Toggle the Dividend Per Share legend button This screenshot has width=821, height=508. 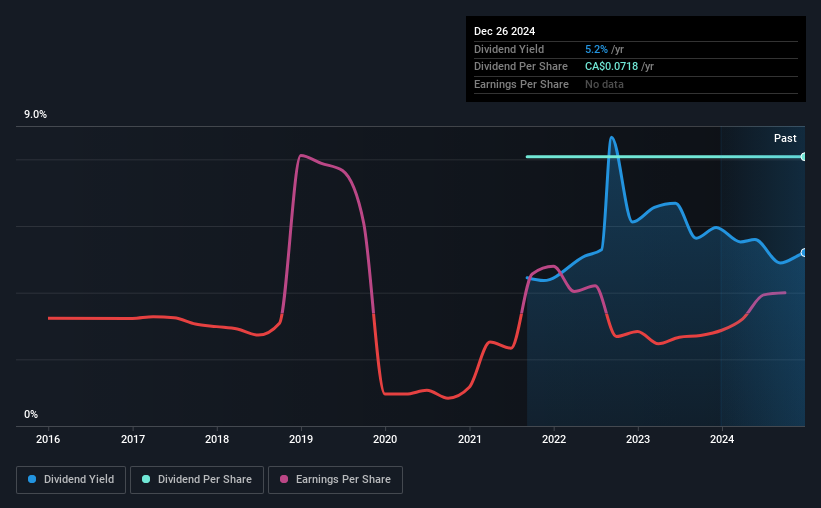pyautogui.click(x=197, y=480)
